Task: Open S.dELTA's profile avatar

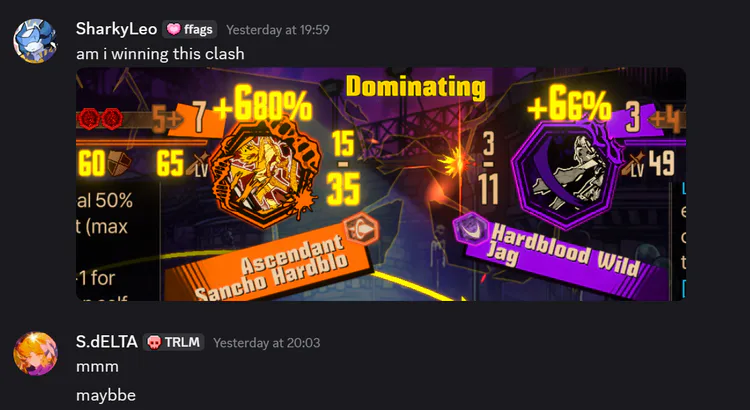Action: (35, 354)
